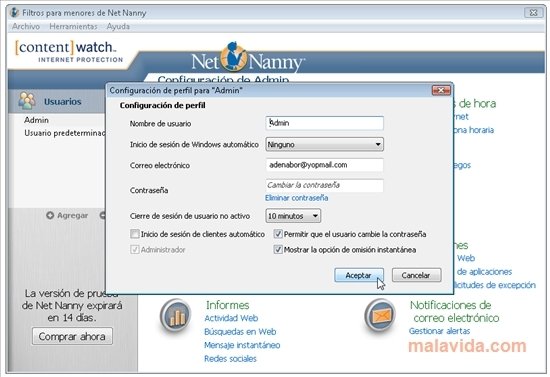Open the Ayuda menu
The image size is (550, 377).
point(118,27)
